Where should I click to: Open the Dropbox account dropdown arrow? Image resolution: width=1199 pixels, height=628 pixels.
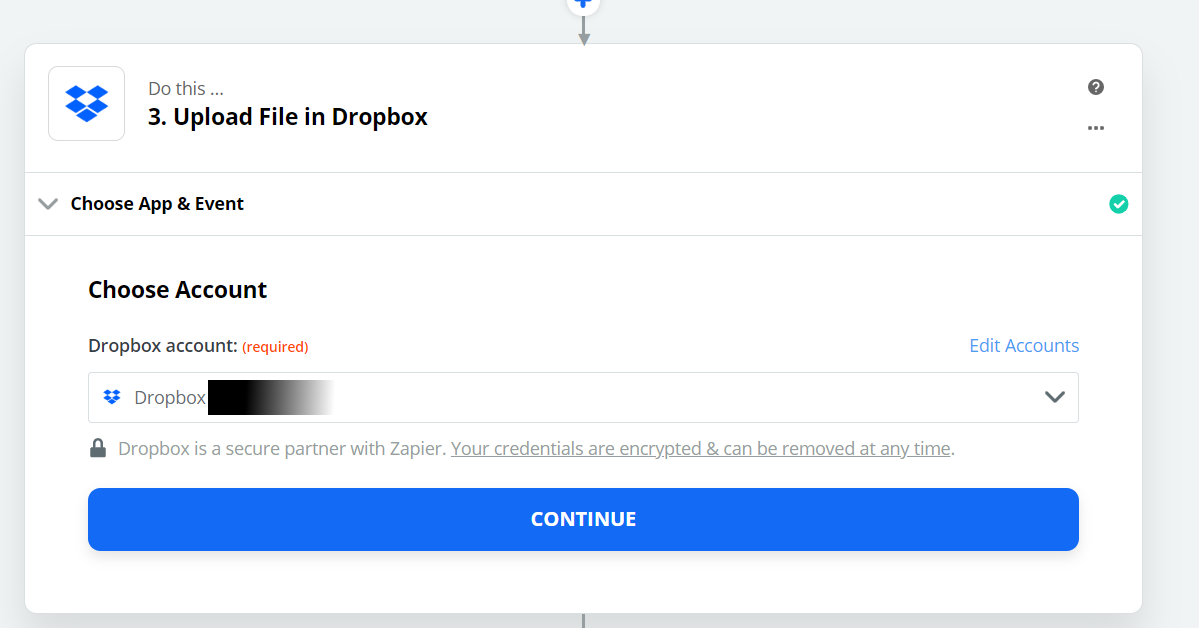(1054, 397)
